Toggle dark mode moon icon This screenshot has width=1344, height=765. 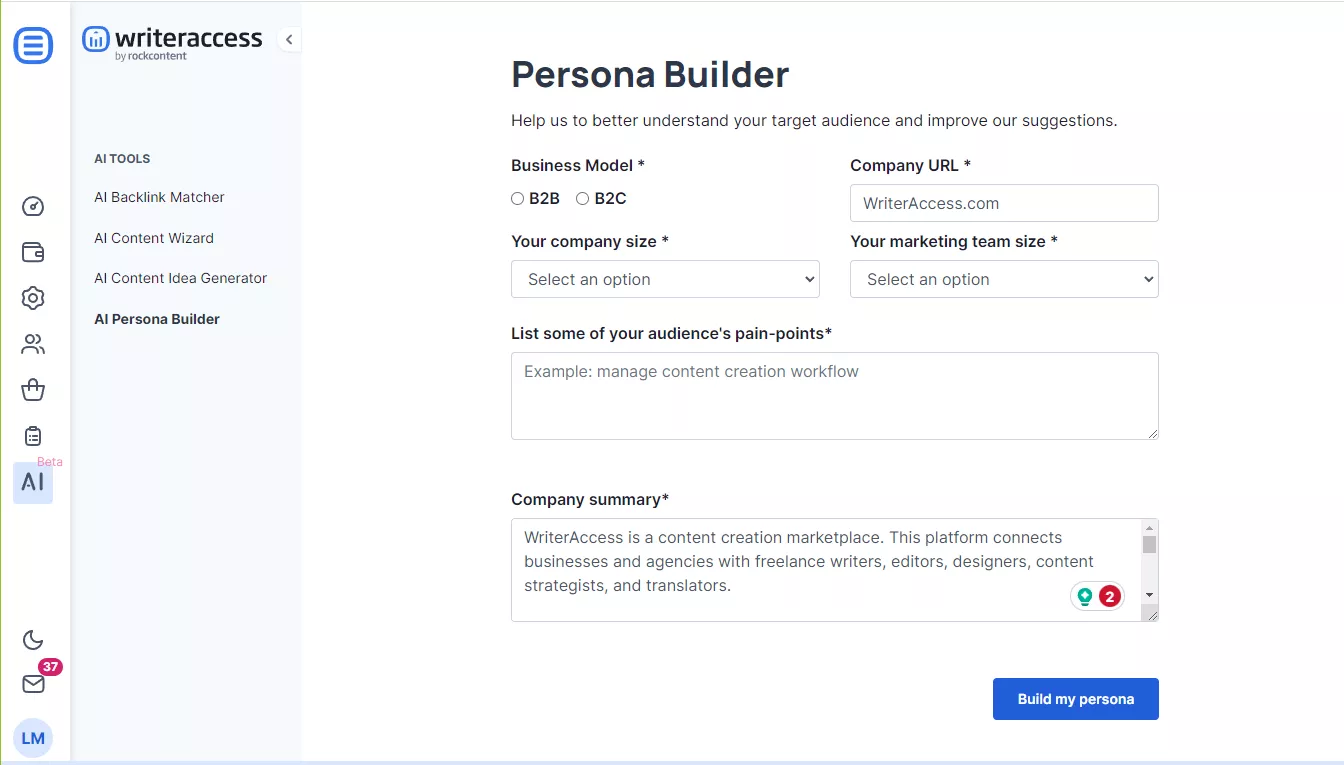33,640
